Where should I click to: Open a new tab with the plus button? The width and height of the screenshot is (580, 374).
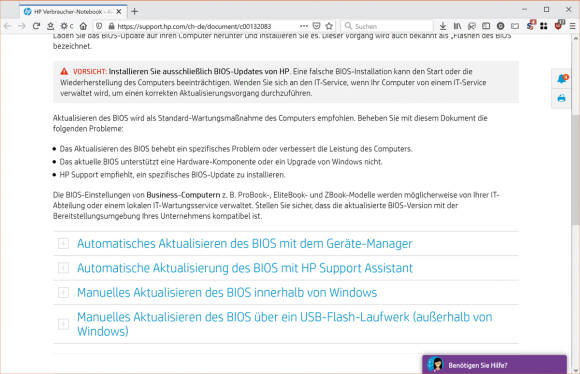click(x=135, y=11)
